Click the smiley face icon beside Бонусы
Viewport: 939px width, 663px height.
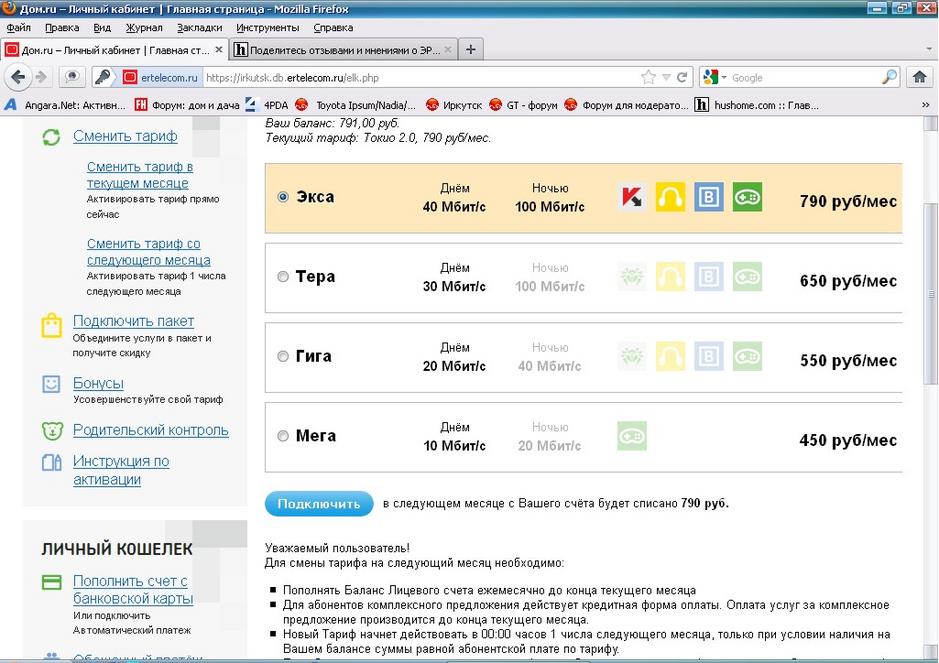pyautogui.click(x=52, y=384)
